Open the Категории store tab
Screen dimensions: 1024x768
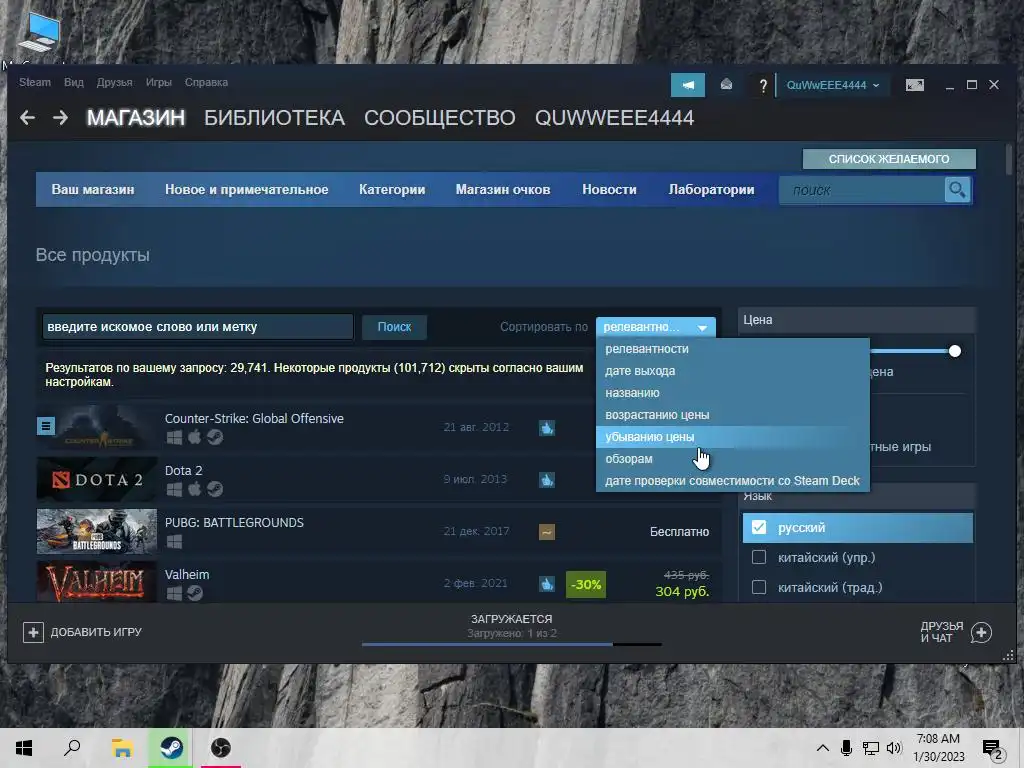click(392, 189)
